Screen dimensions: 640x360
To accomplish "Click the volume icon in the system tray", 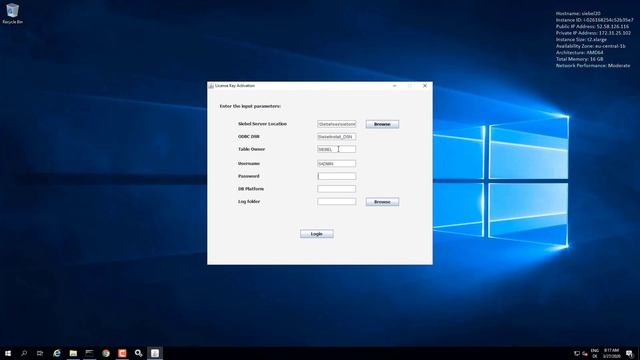I will [585, 353].
